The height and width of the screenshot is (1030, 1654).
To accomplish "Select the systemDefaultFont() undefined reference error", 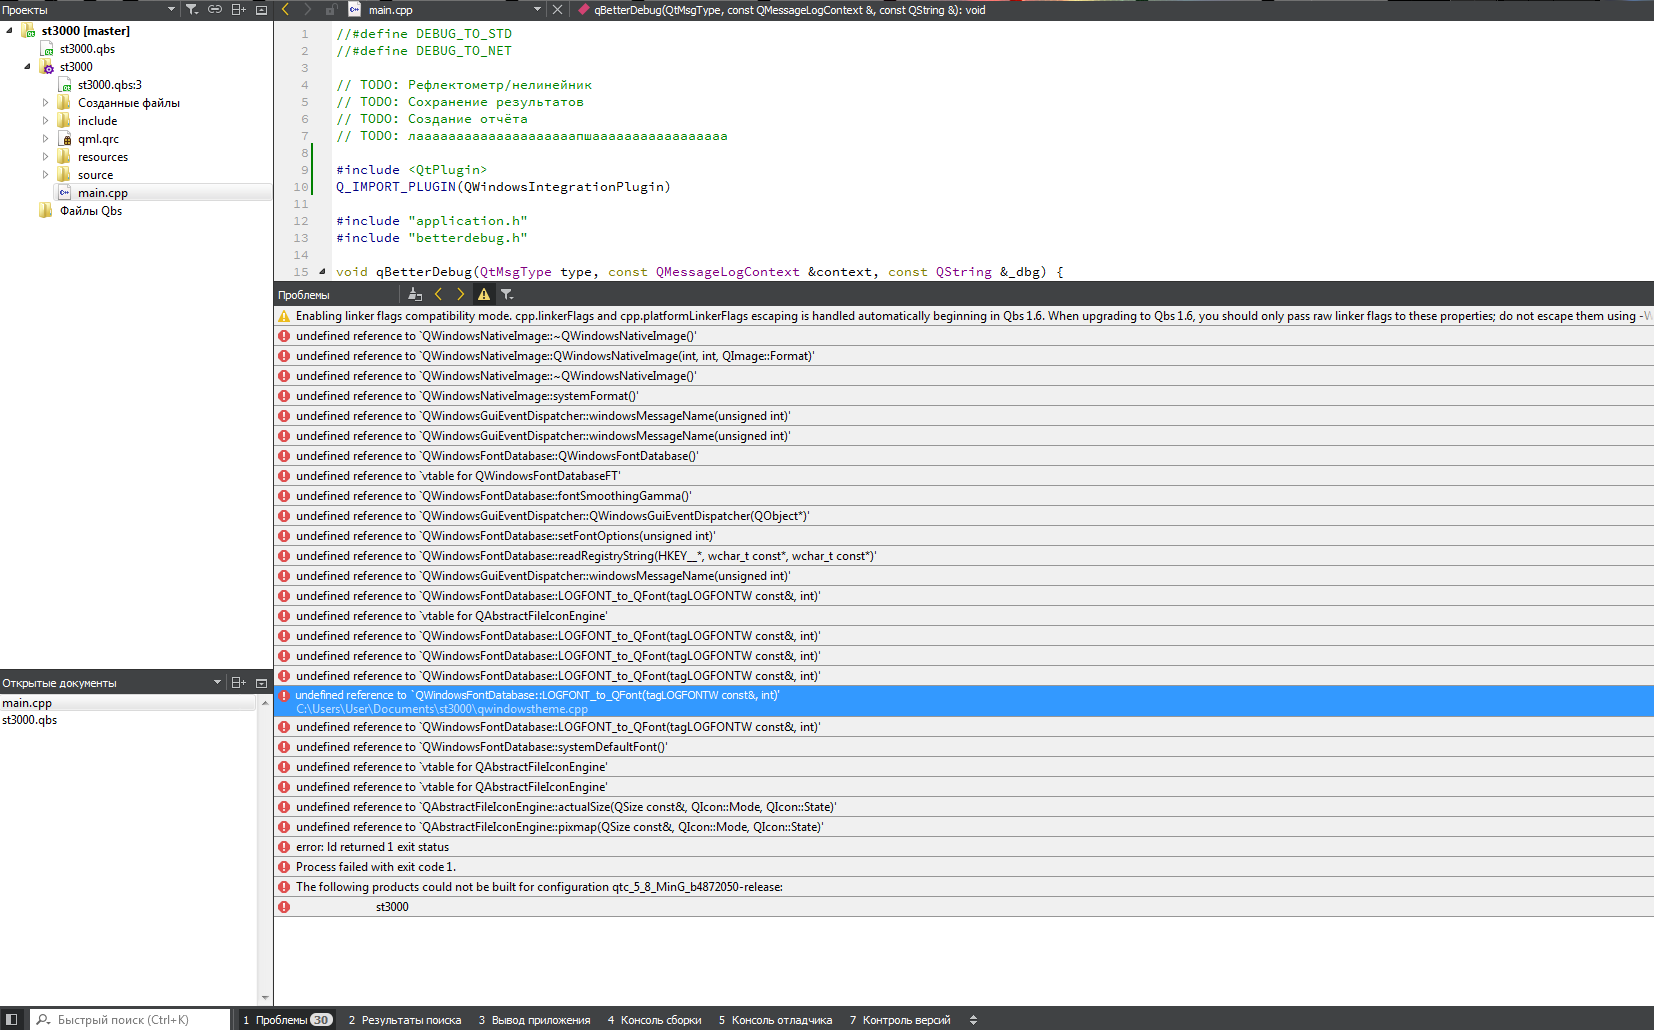I will tap(964, 747).
